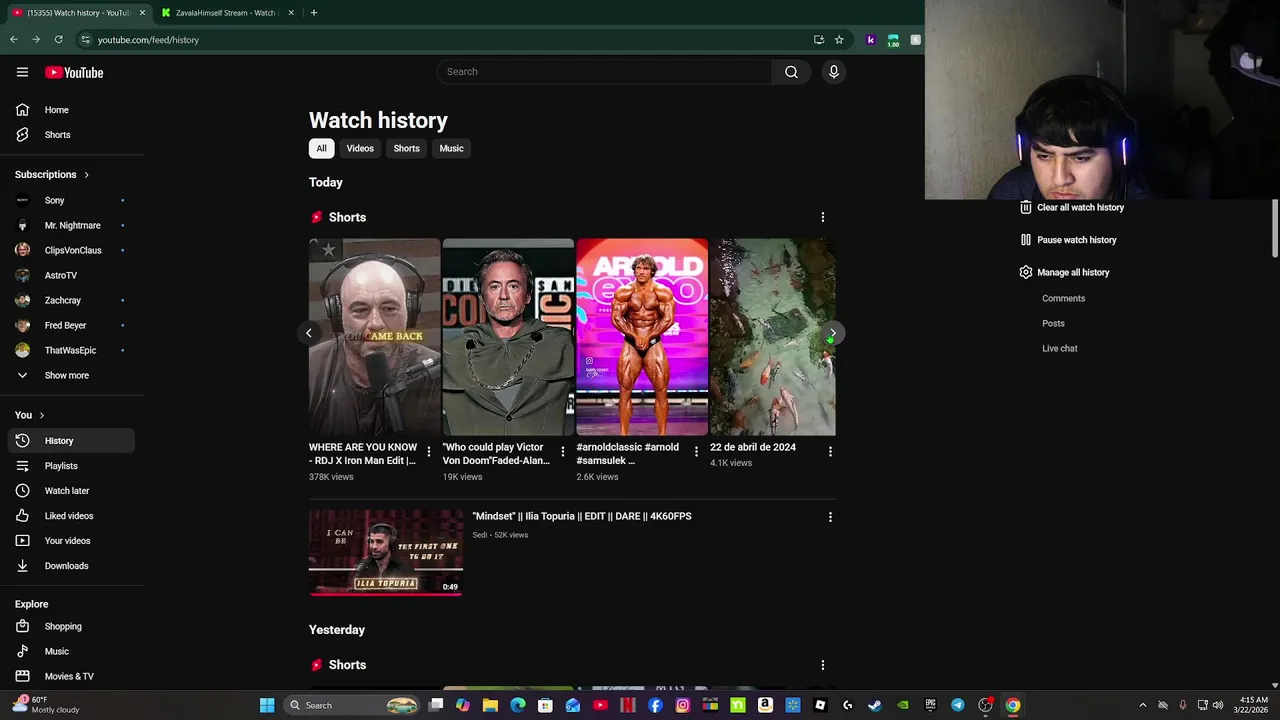This screenshot has width=1280, height=720.
Task: Open Steam from the taskbar
Action: (875, 705)
